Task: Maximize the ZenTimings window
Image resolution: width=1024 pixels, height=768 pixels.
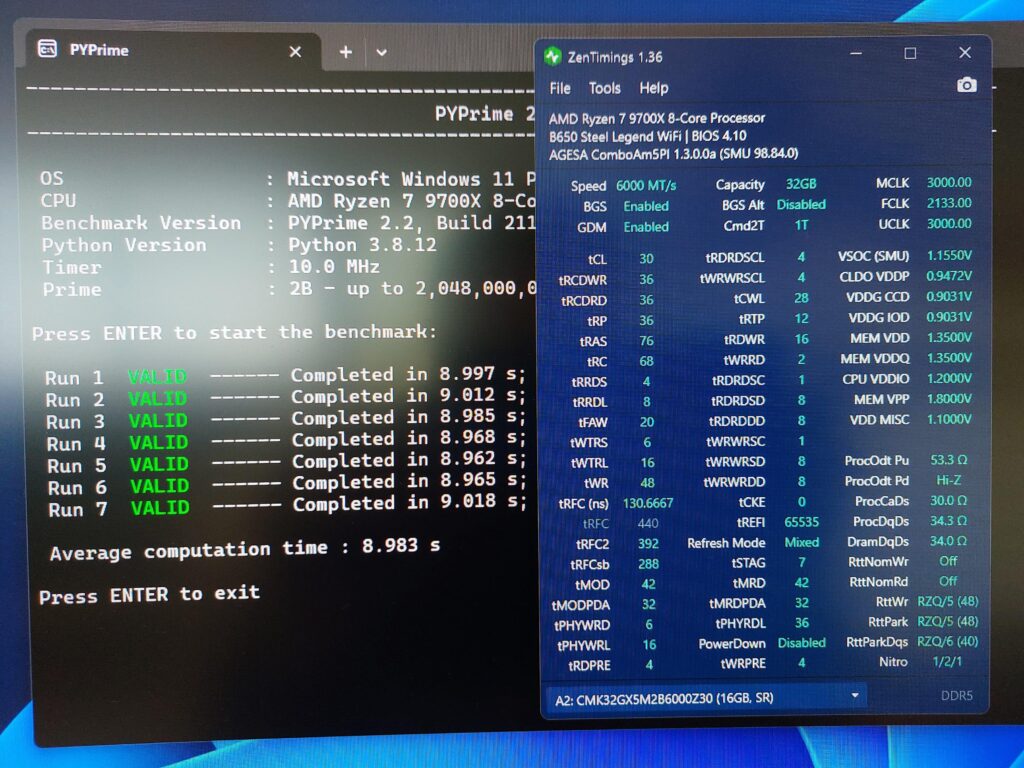Action: click(910, 54)
